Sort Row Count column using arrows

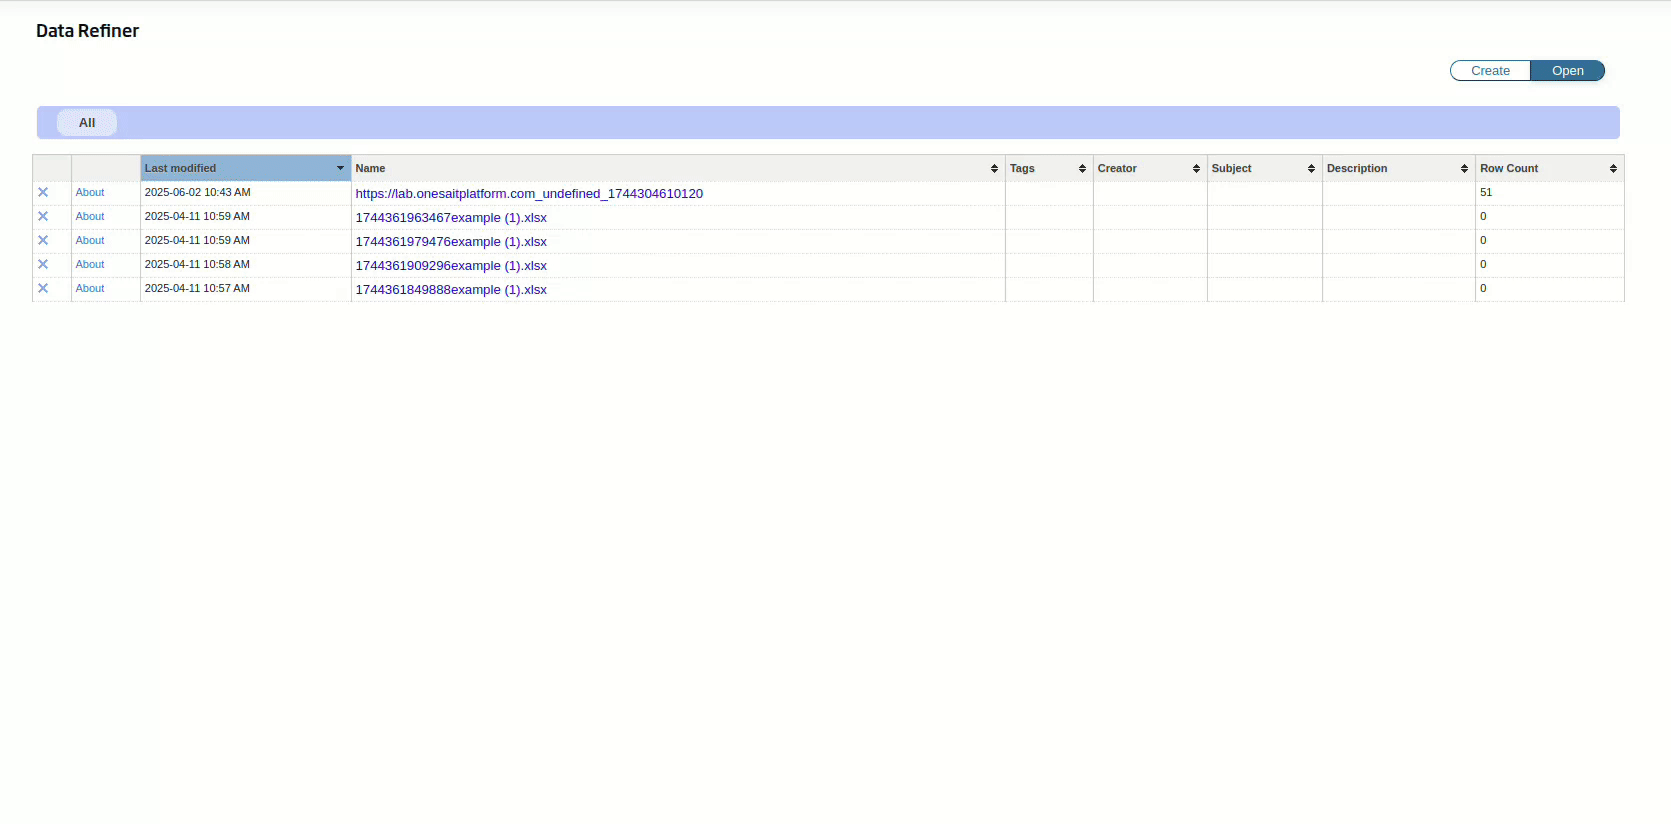pyautogui.click(x=1613, y=168)
